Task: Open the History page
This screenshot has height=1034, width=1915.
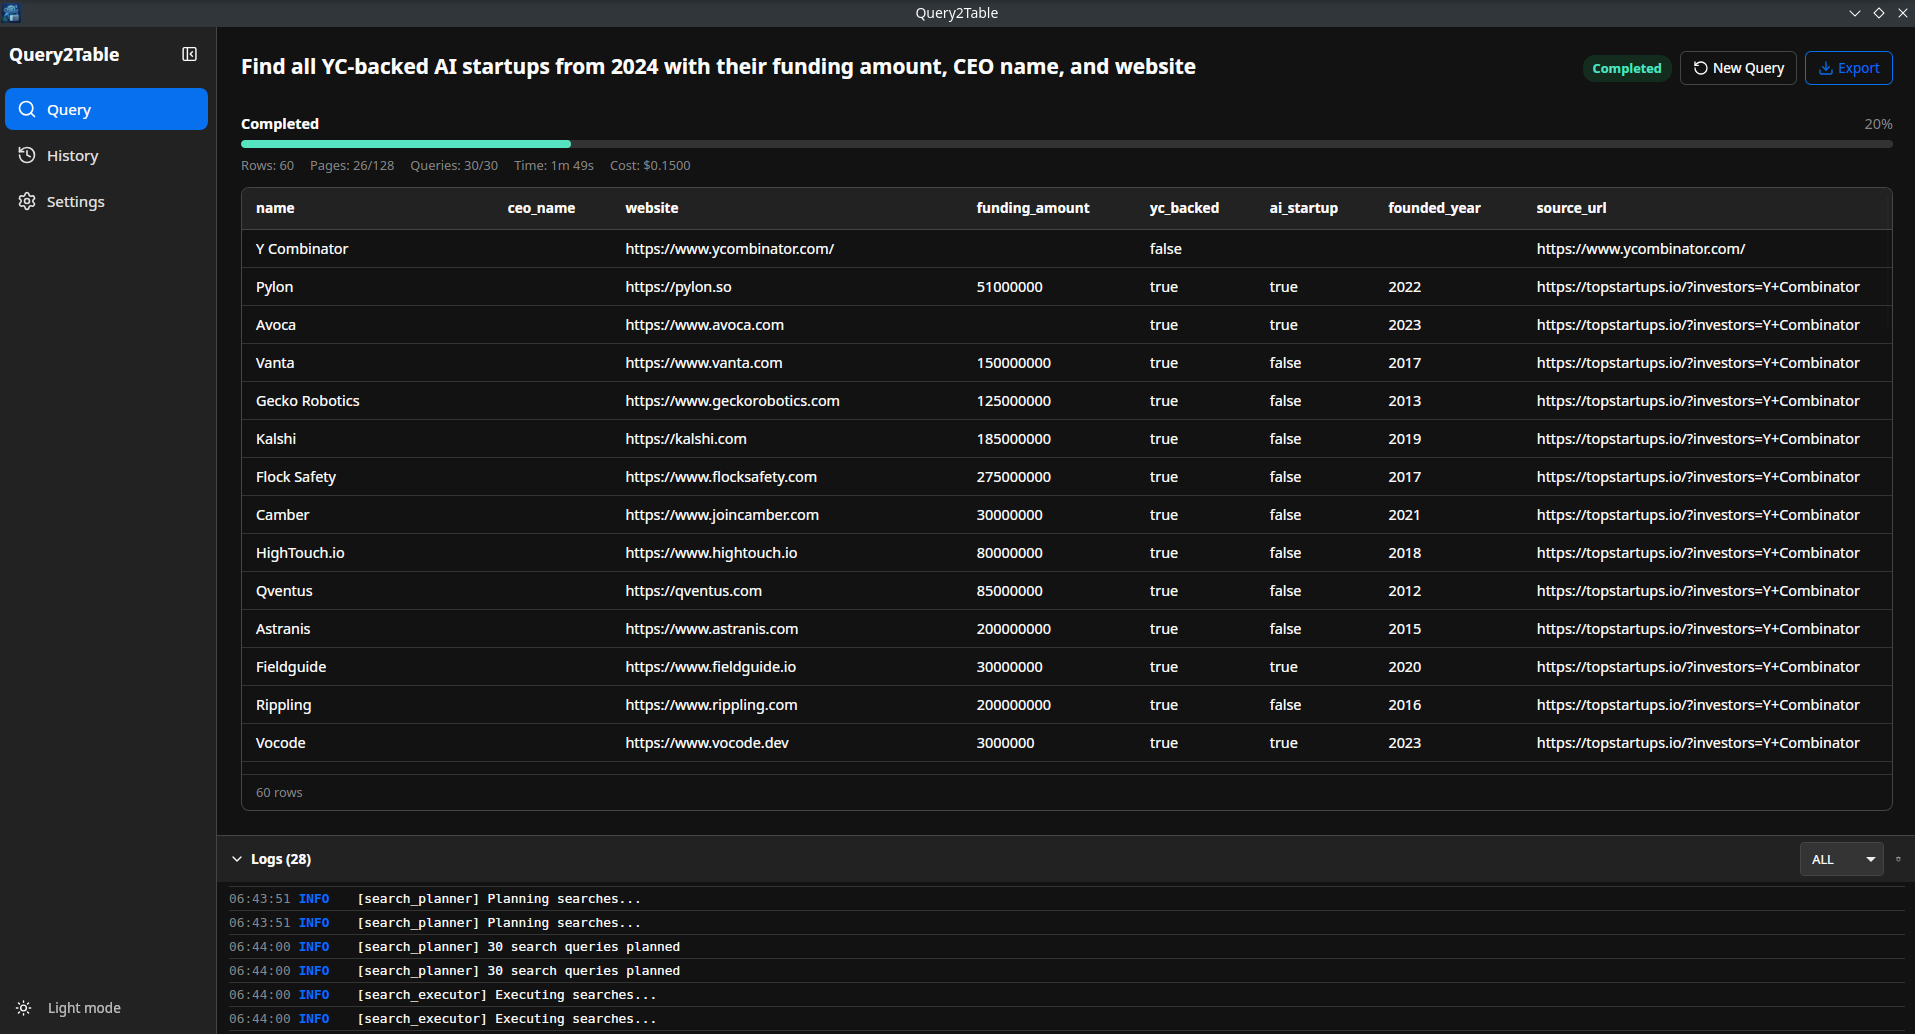Action: [x=106, y=155]
